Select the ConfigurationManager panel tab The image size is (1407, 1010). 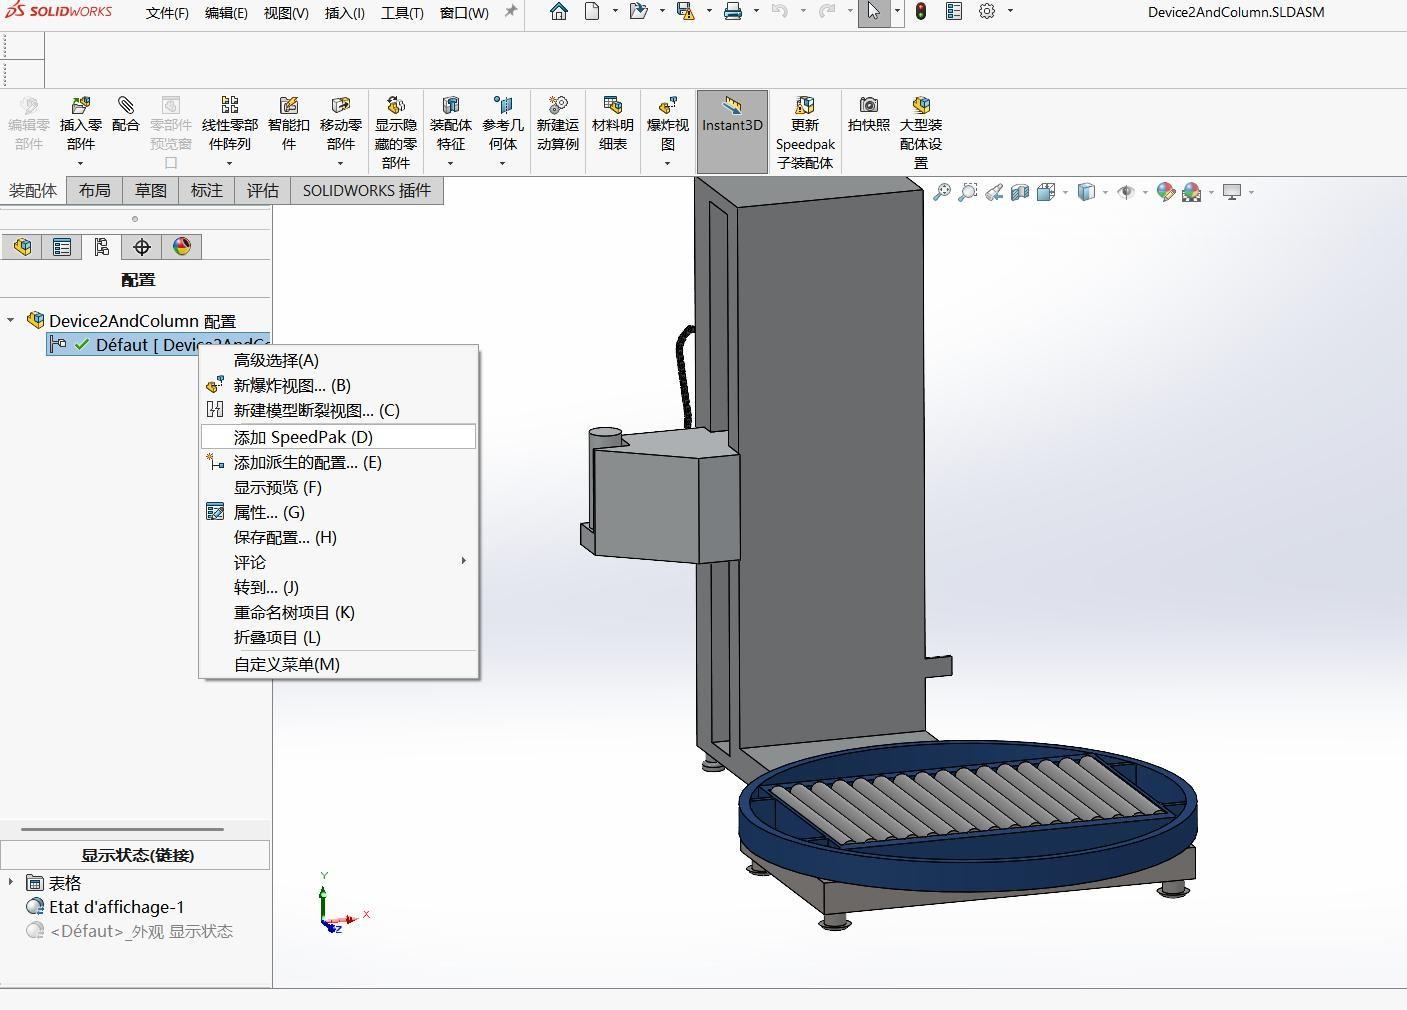click(102, 247)
